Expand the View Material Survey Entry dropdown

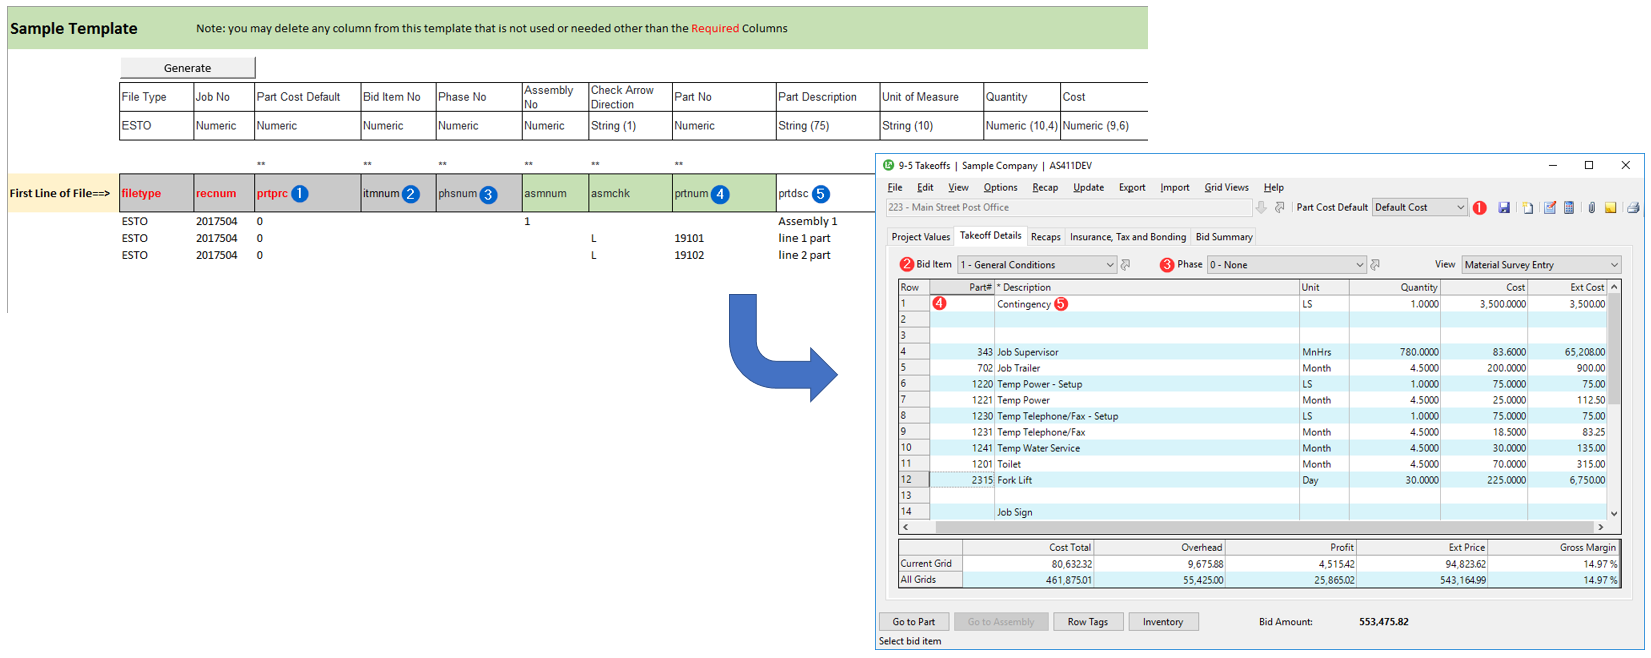[x=1614, y=265]
